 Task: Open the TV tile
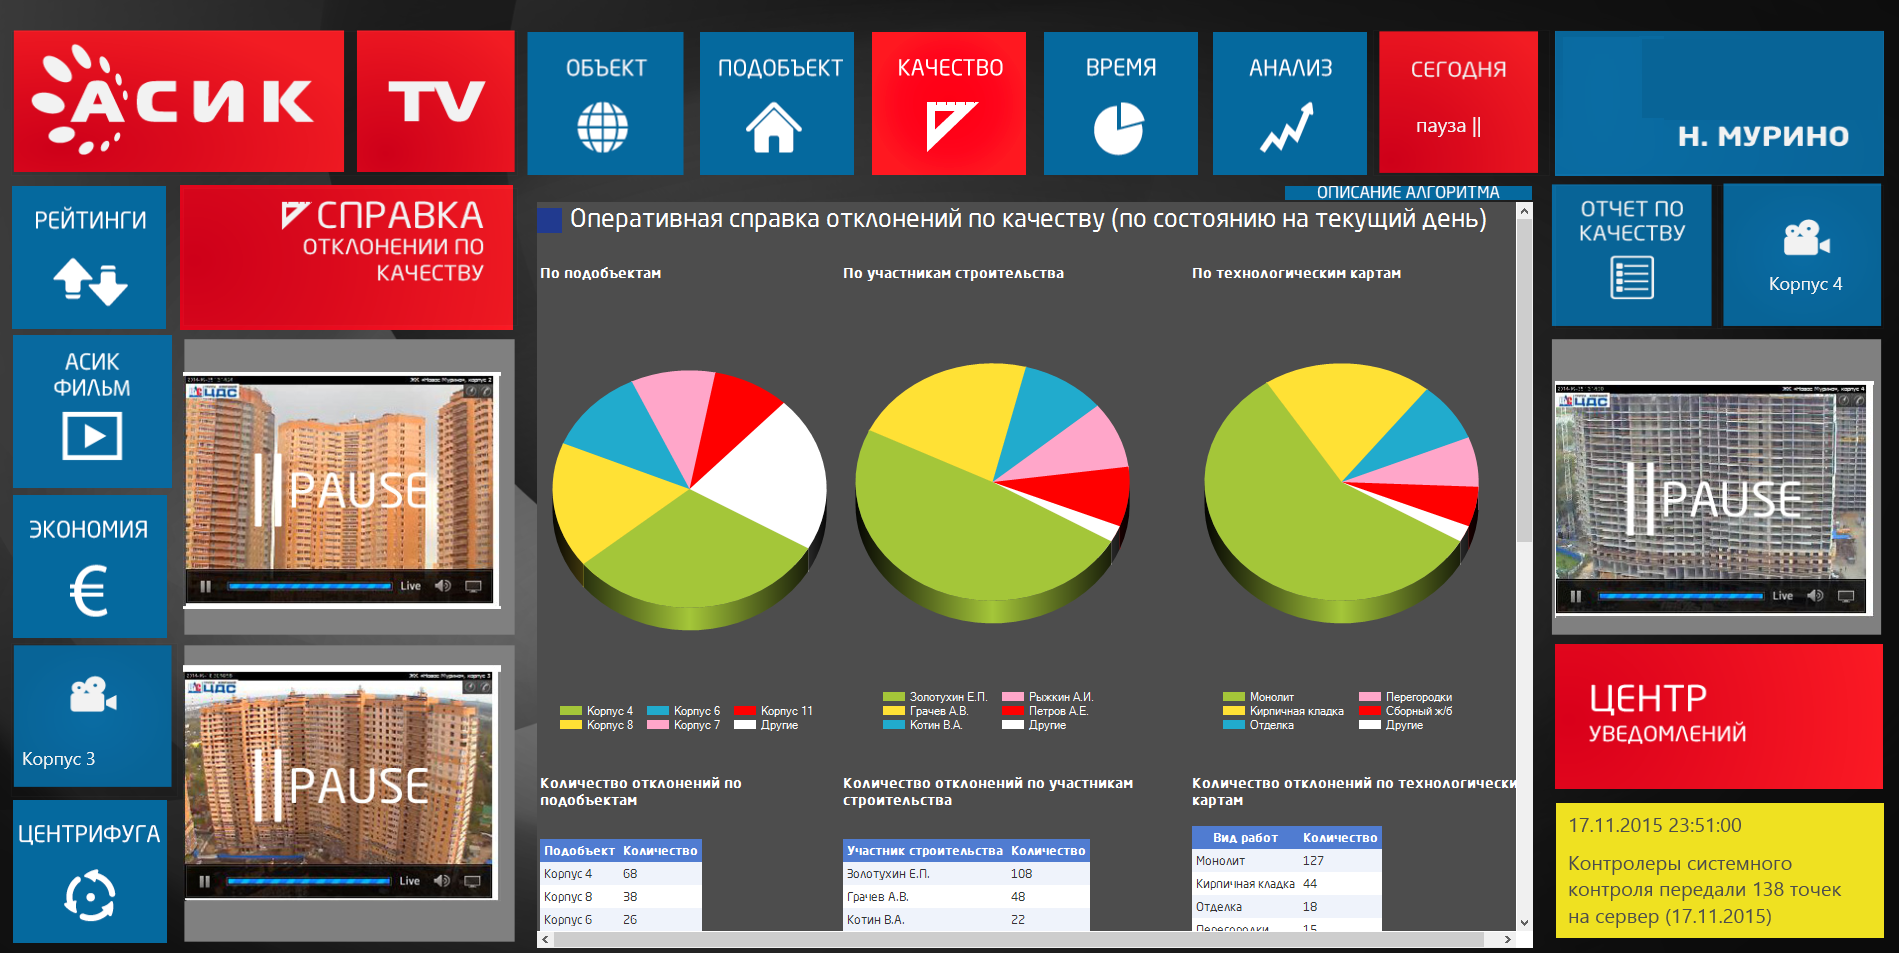click(x=436, y=101)
